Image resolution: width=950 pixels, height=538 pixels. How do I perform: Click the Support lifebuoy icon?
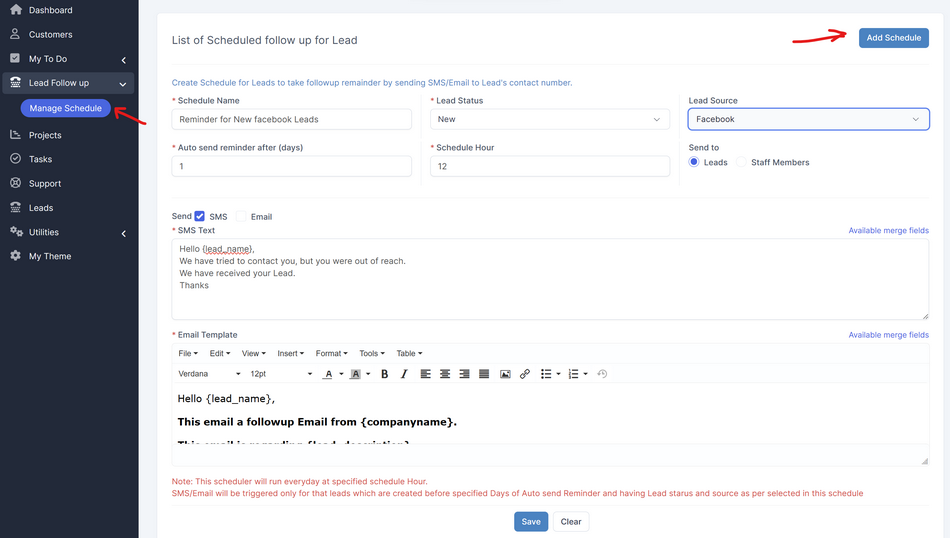(15, 183)
